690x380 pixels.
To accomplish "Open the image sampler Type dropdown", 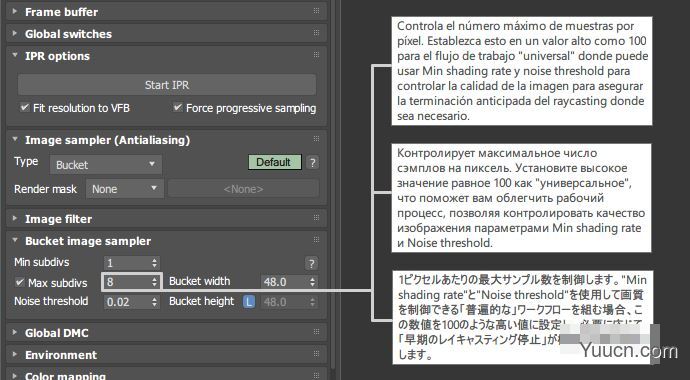I will tap(106, 165).
